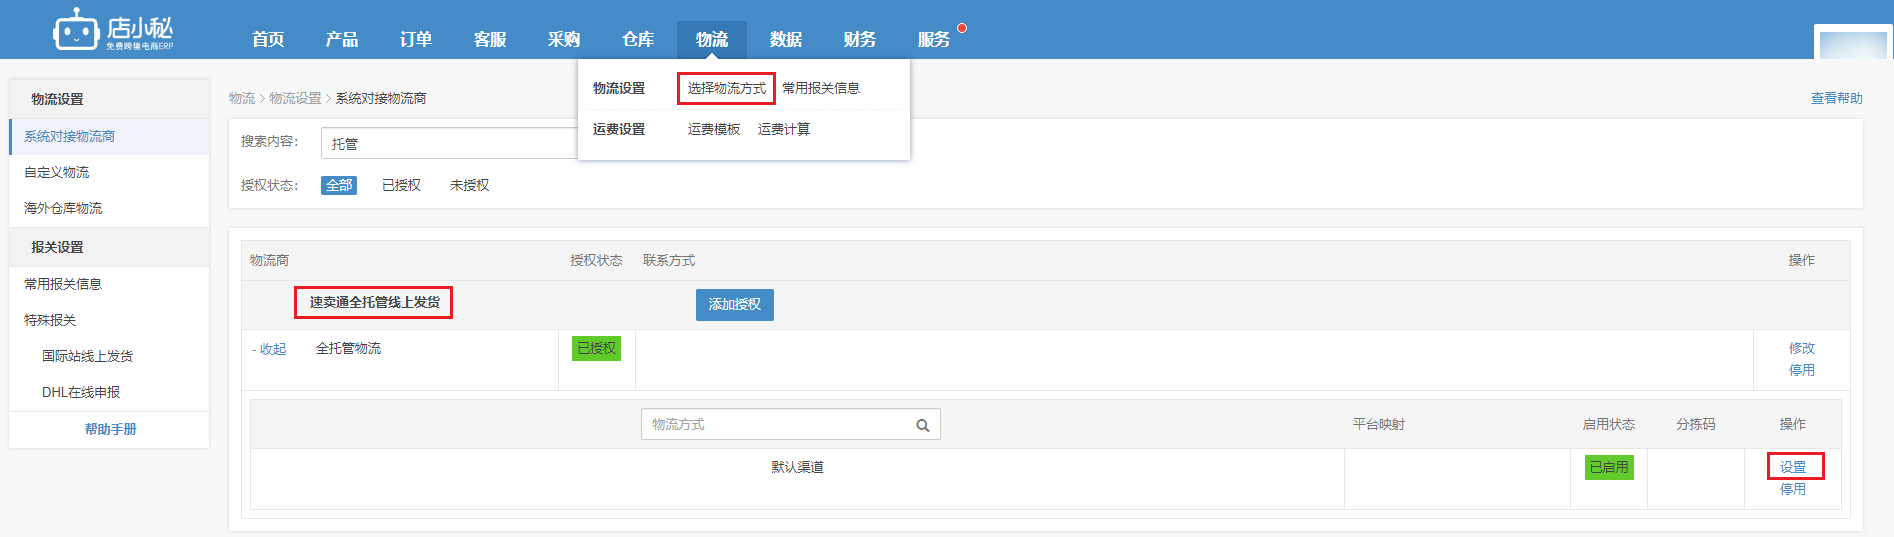Open the 订单 navigation menu
The image size is (1894, 537).
coord(416,39)
